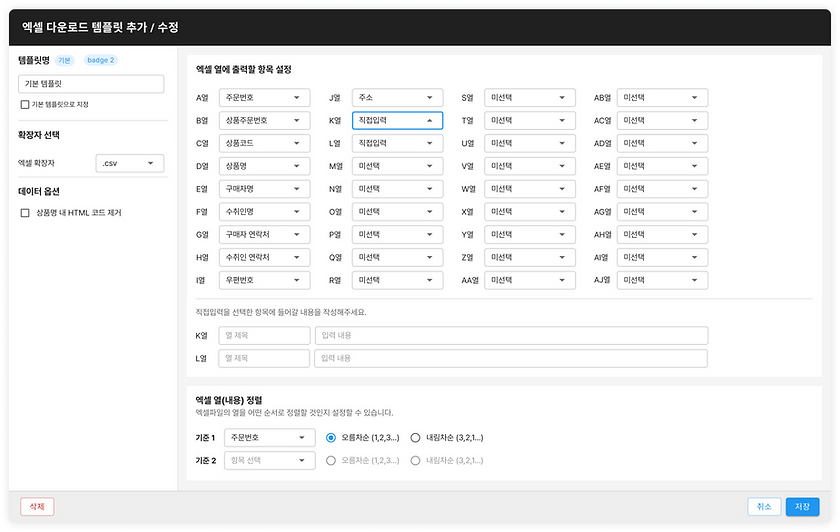Open the 엑셀 확장자 .csv dropdown

tap(130, 163)
